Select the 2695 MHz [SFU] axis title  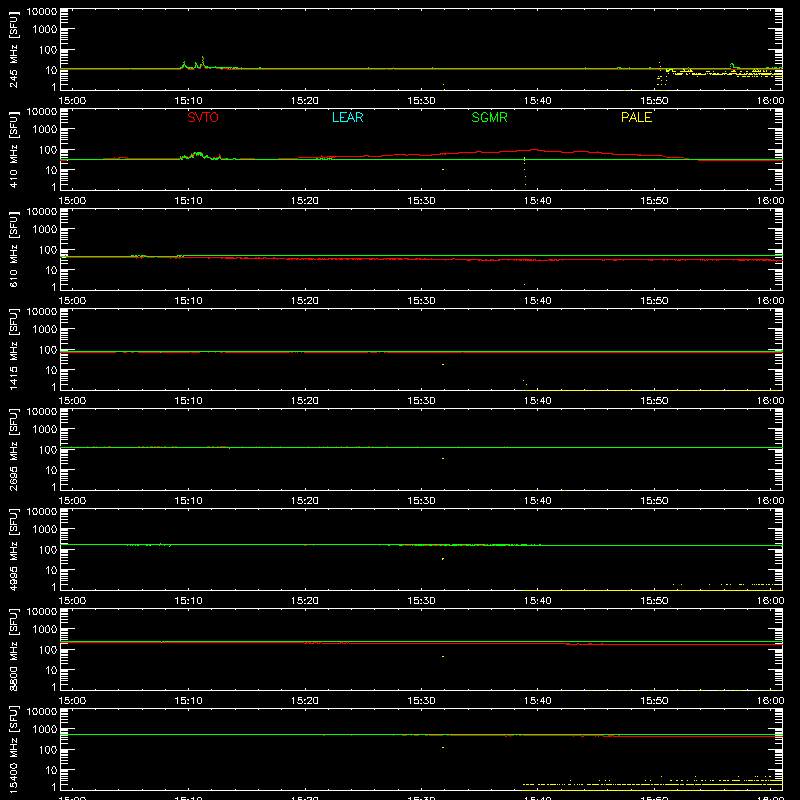pos(13,449)
